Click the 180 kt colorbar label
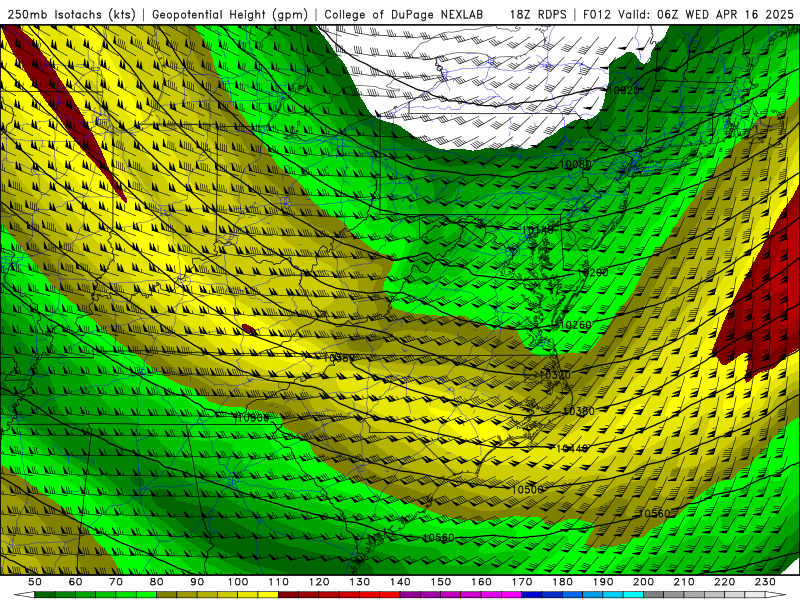This screenshot has height=600, width=800. click(x=563, y=582)
